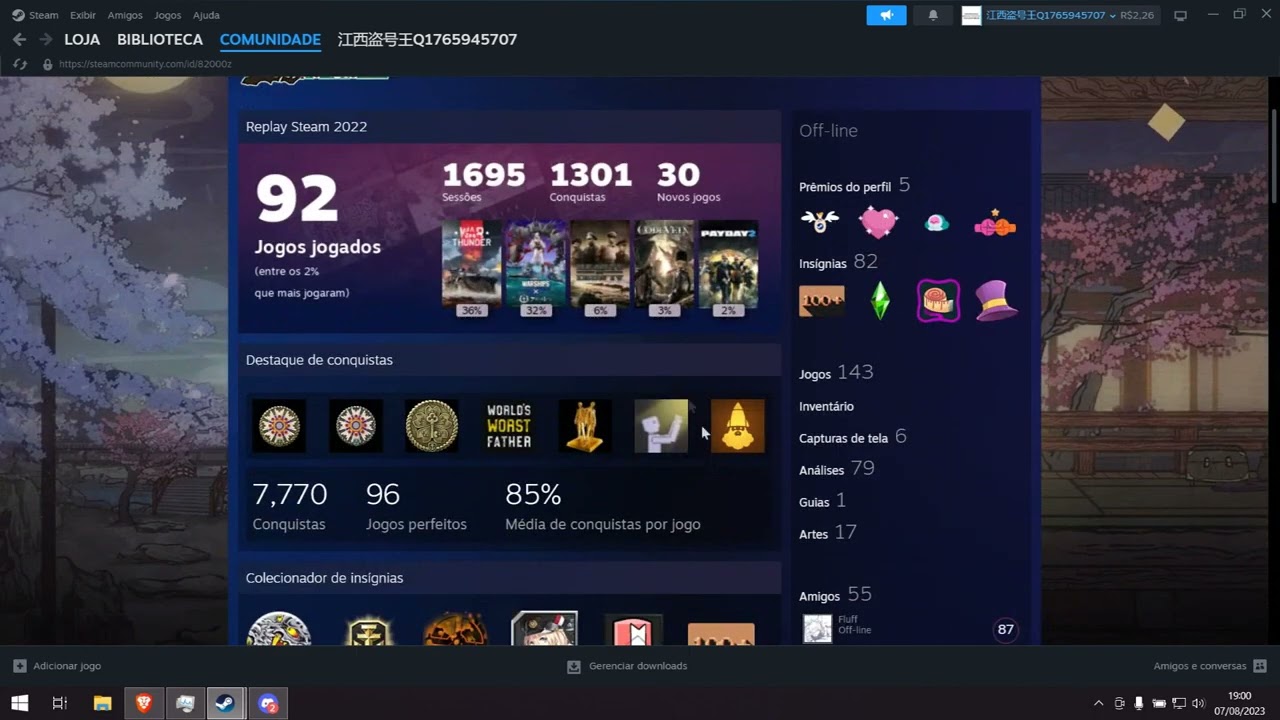1280x720 pixels.
Task: Open the Jogos 143 link
Action: [836, 372]
